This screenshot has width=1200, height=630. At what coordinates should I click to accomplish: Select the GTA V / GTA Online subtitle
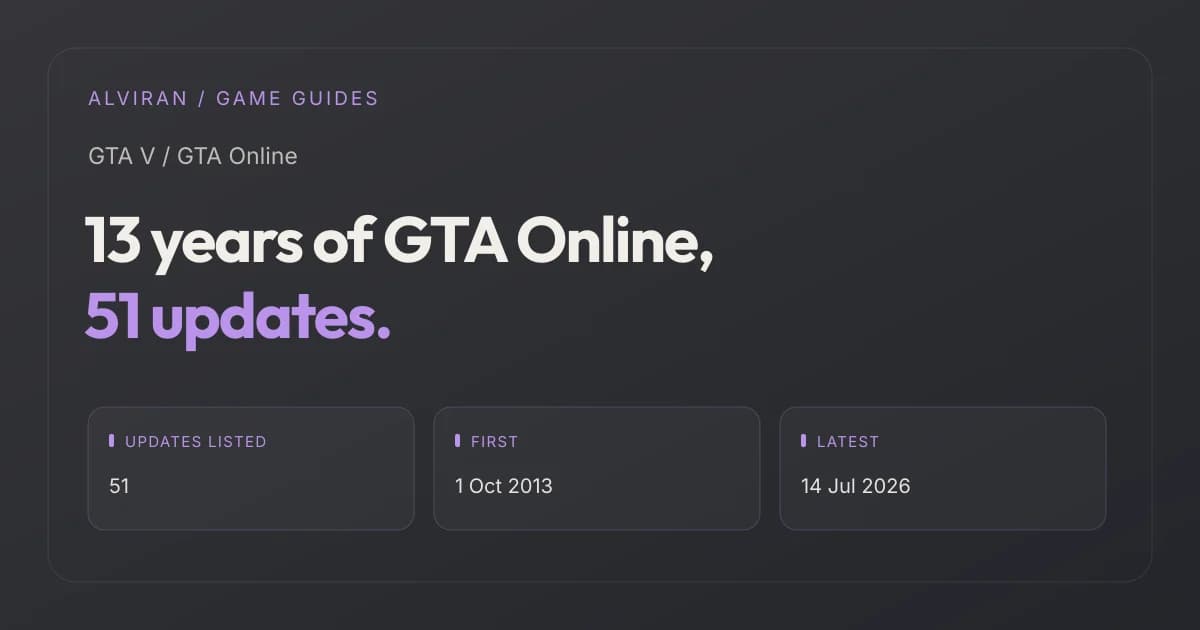193,156
